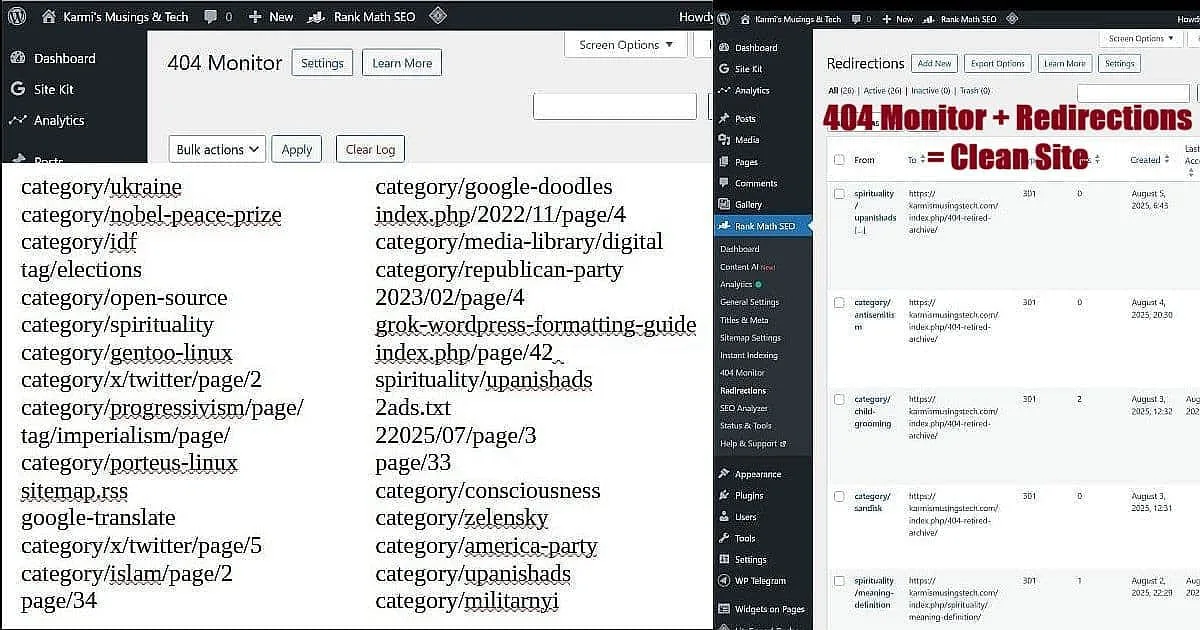Viewport: 1200px width, 630px height.
Task: Check the category/child-grooming redirection row
Action: coord(839,399)
